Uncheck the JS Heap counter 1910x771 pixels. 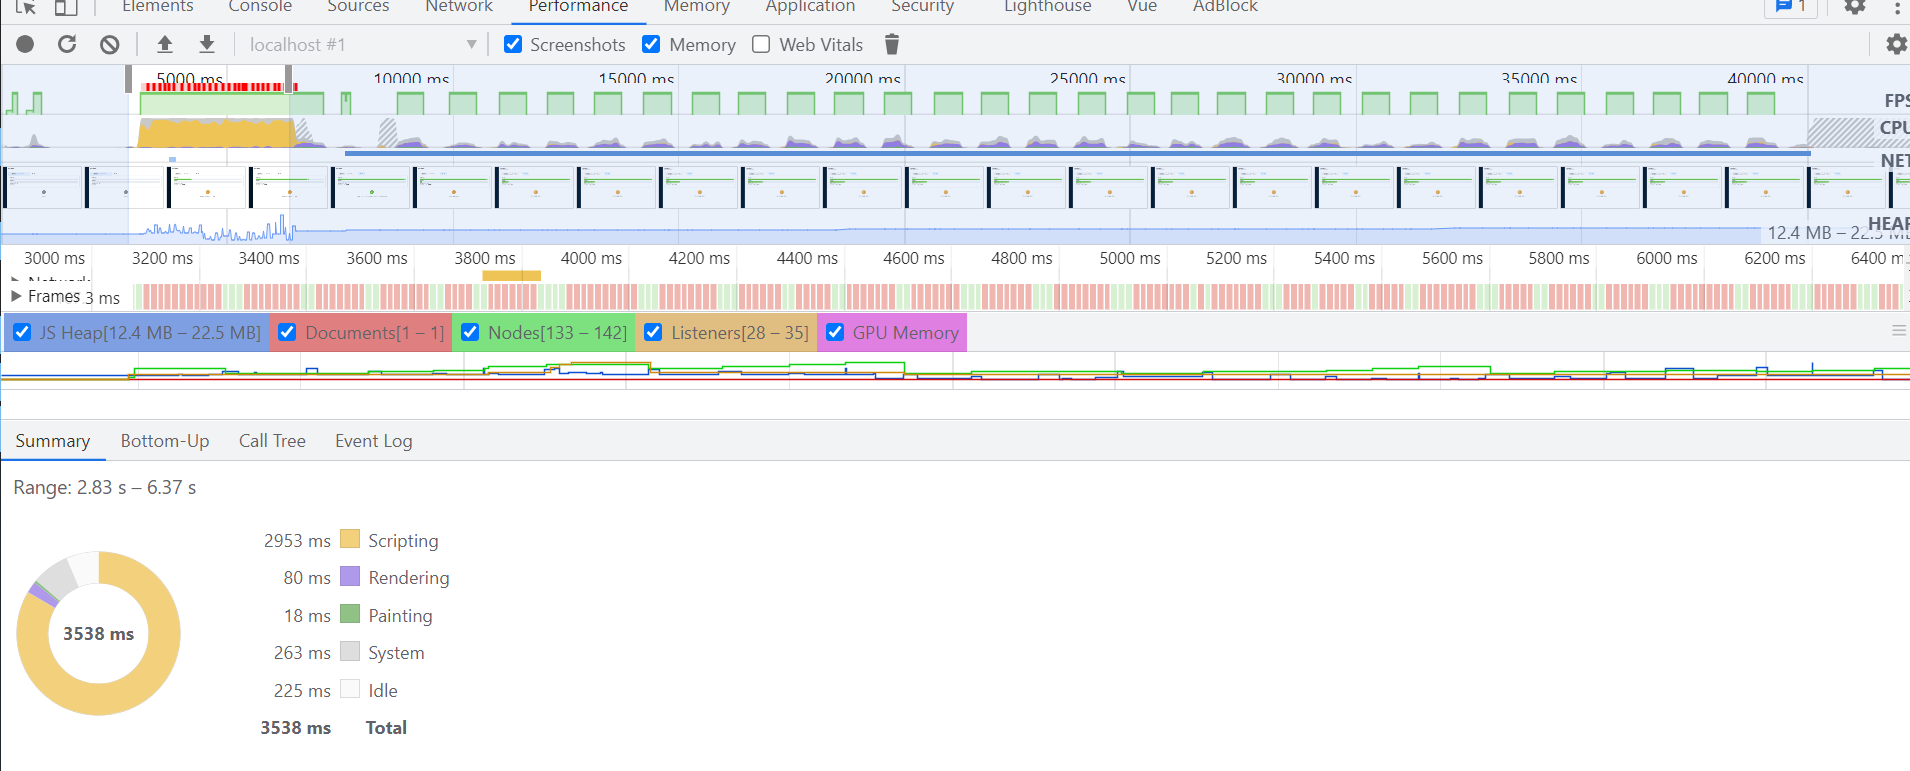(x=22, y=333)
